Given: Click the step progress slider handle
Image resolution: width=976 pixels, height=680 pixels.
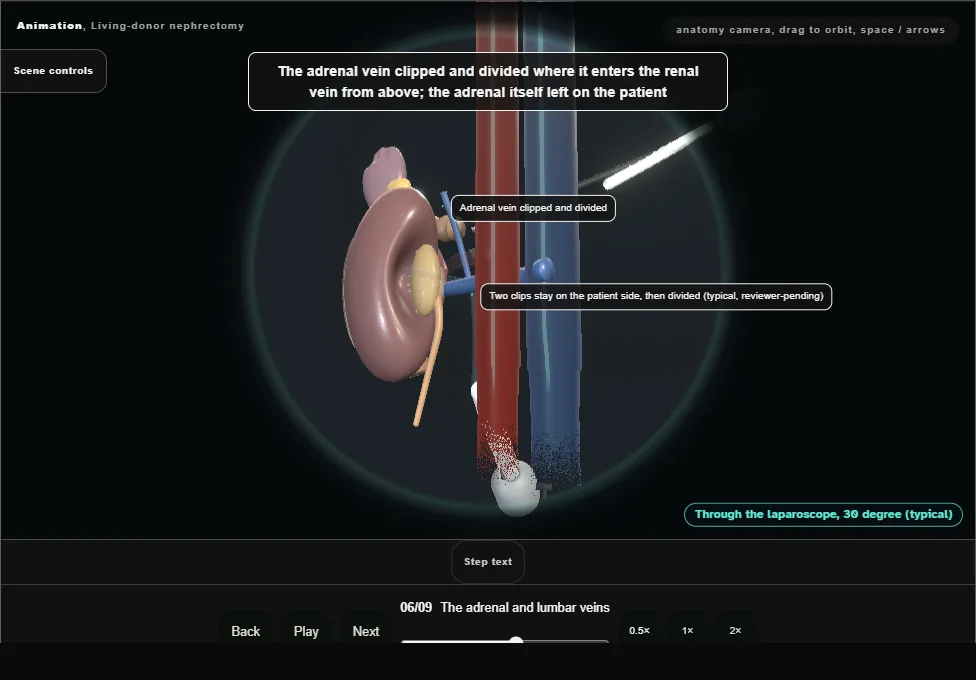Looking at the screenshot, I should pos(516,640).
